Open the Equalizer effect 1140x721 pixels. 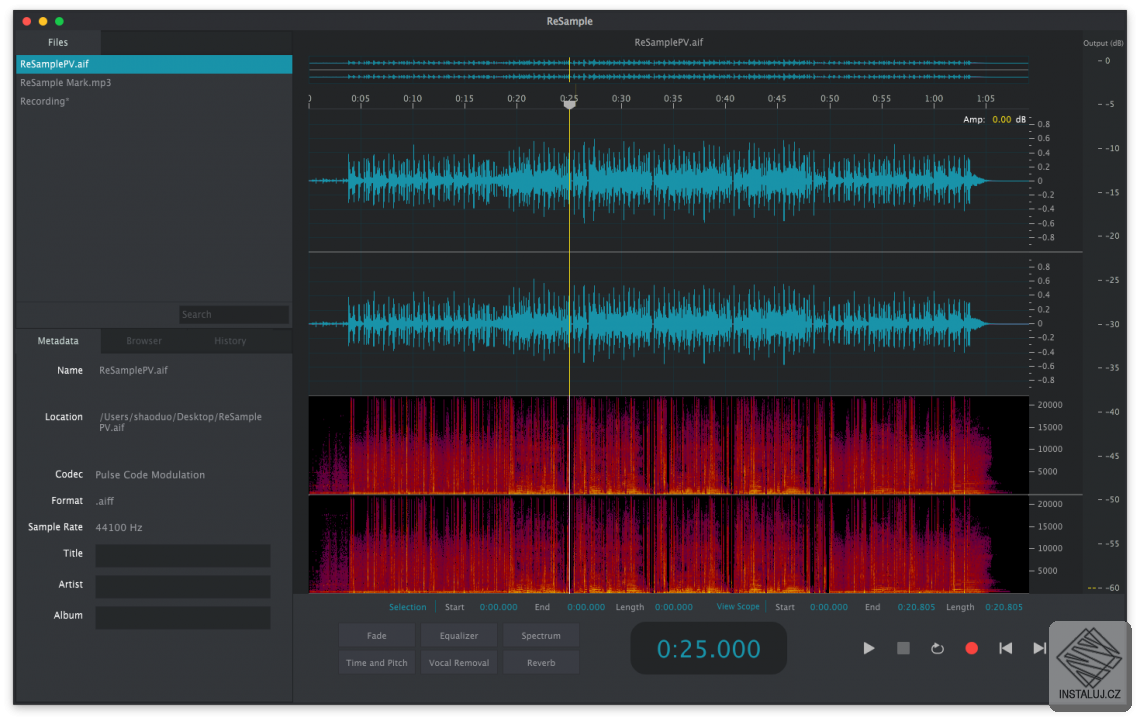pyautogui.click(x=459, y=636)
